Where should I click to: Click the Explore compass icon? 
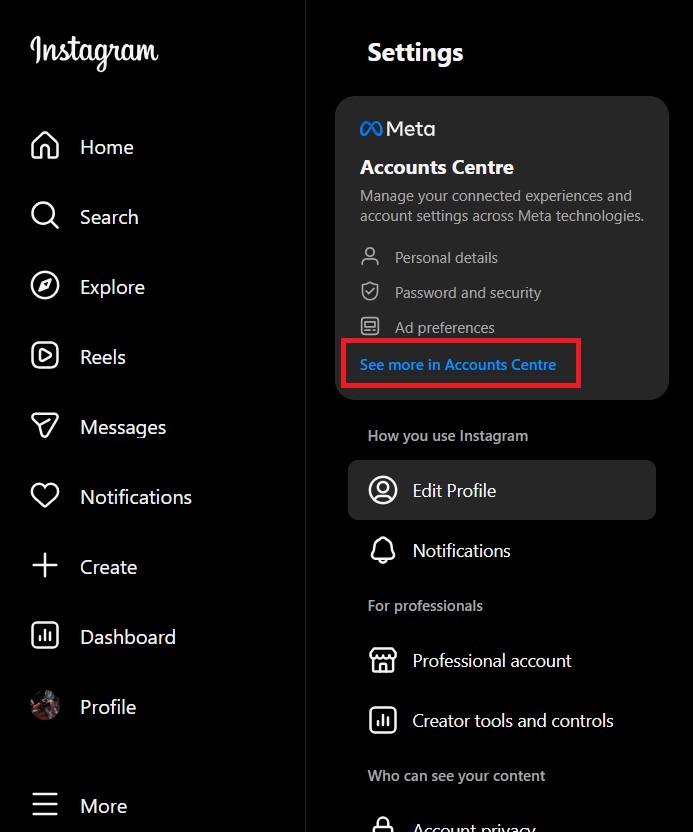(x=45, y=285)
